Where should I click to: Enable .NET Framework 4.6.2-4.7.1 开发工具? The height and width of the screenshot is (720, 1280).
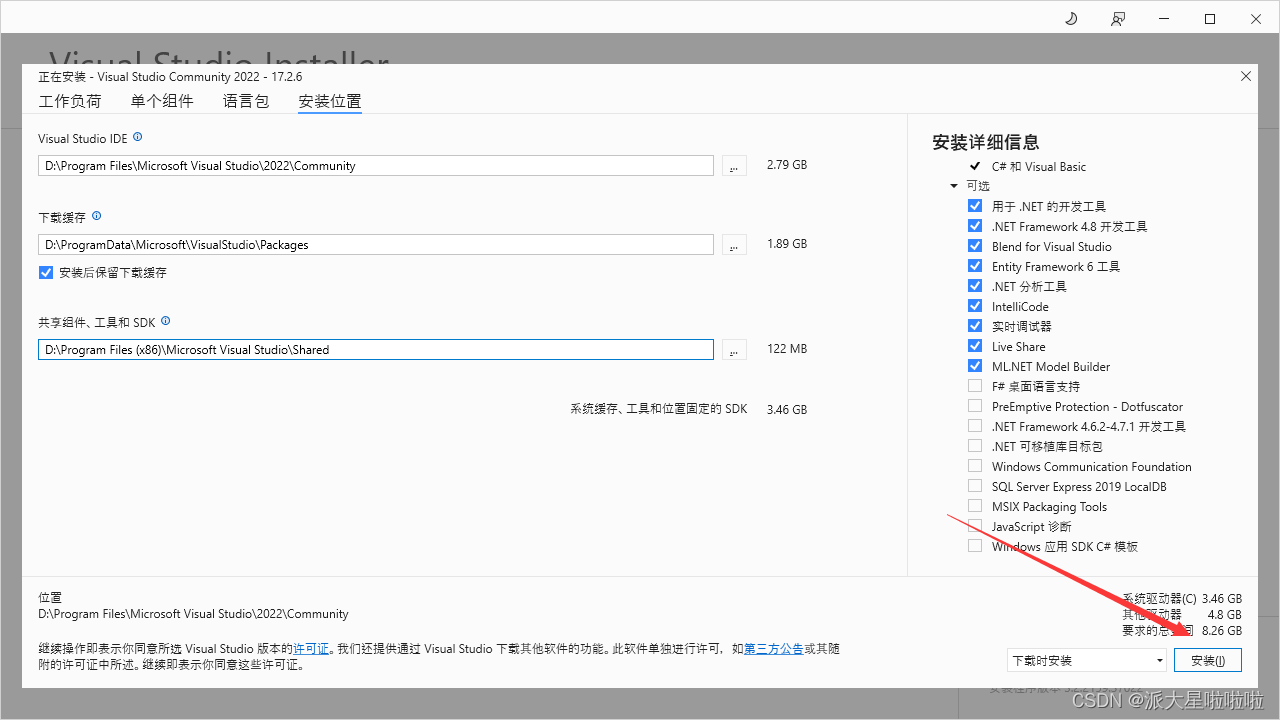975,426
